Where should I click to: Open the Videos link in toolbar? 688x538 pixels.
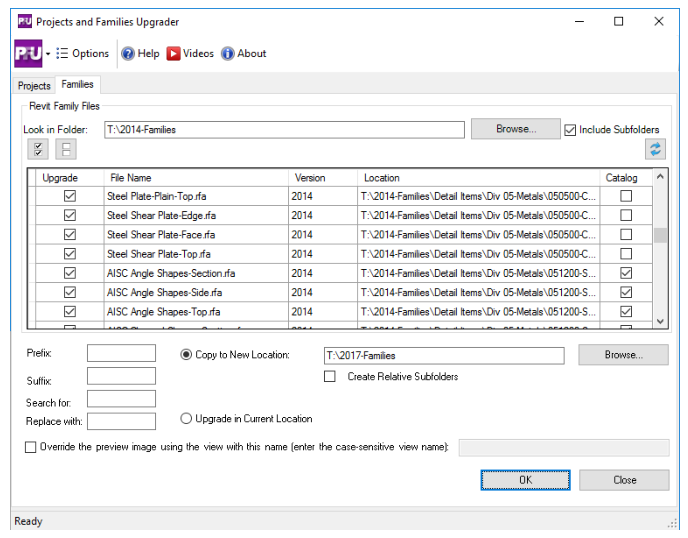pyautogui.click(x=190, y=54)
